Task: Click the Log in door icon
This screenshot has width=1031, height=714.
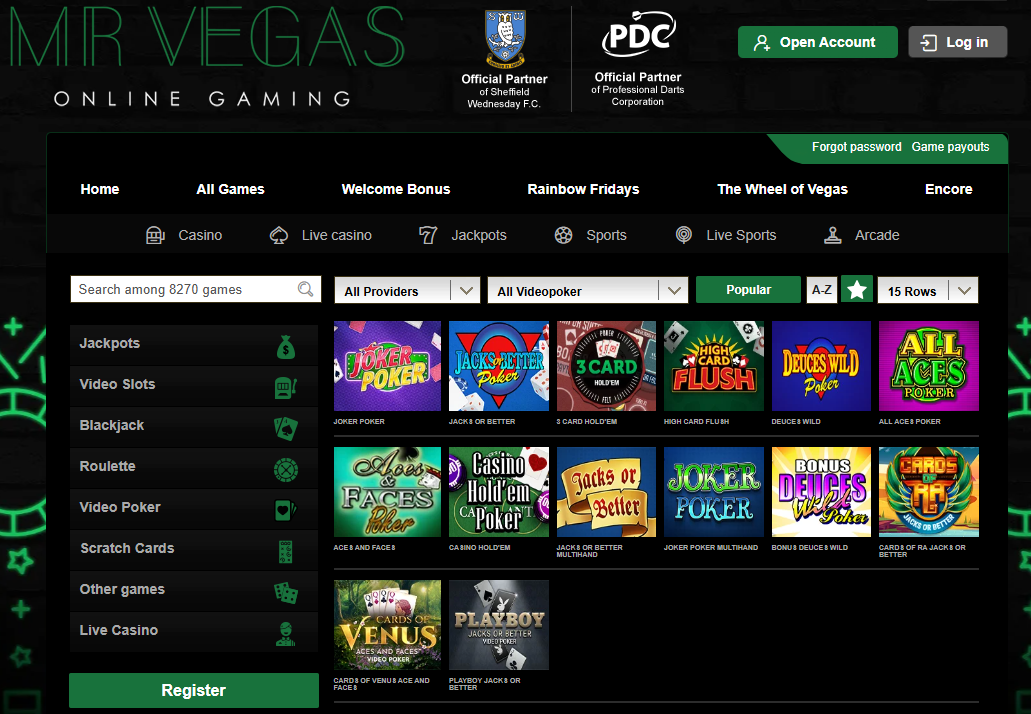Action: click(928, 43)
